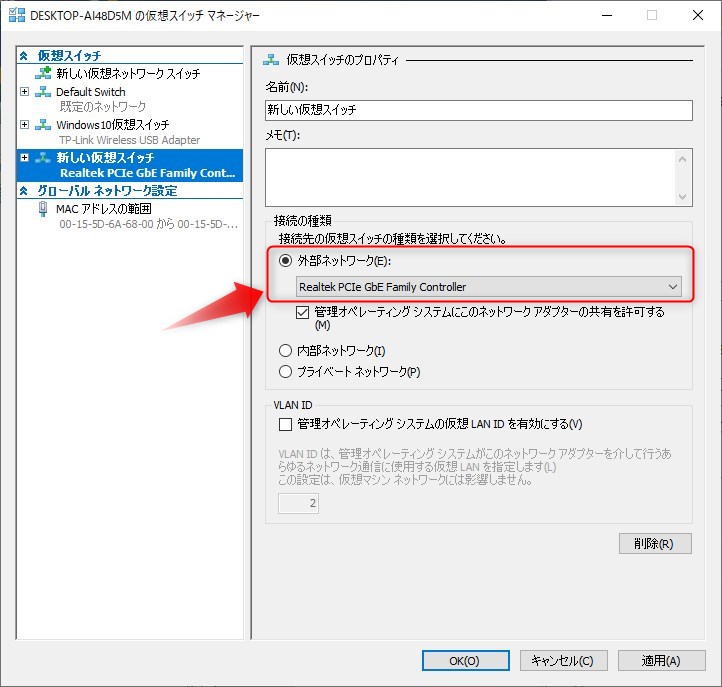Confirm with the OK(O) button
This screenshot has height=687, width=722.
(466, 661)
